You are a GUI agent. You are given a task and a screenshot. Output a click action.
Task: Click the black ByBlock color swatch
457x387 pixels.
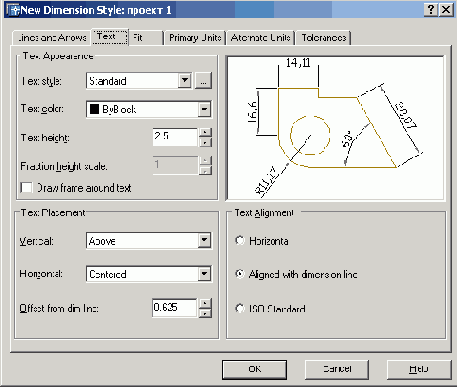(94, 109)
